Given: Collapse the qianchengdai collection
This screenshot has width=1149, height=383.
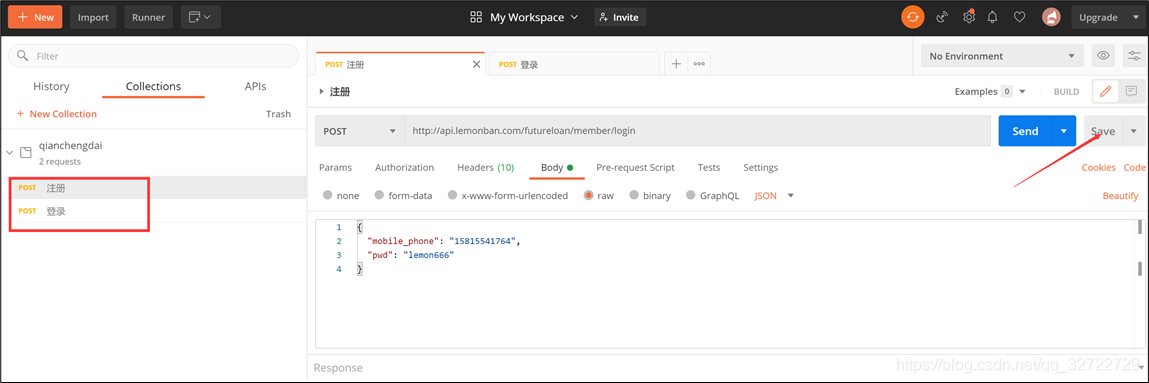Looking at the screenshot, I should tap(10, 152).
